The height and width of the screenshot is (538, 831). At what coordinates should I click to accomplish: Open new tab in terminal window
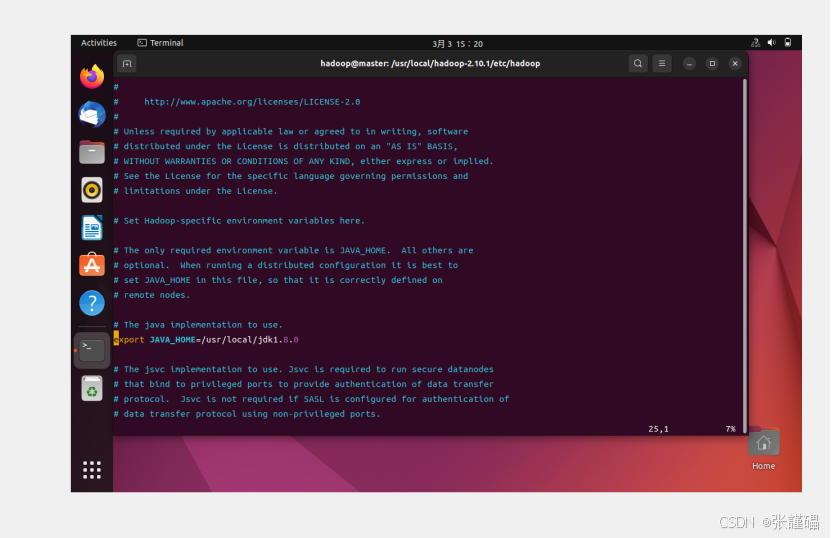(127, 64)
